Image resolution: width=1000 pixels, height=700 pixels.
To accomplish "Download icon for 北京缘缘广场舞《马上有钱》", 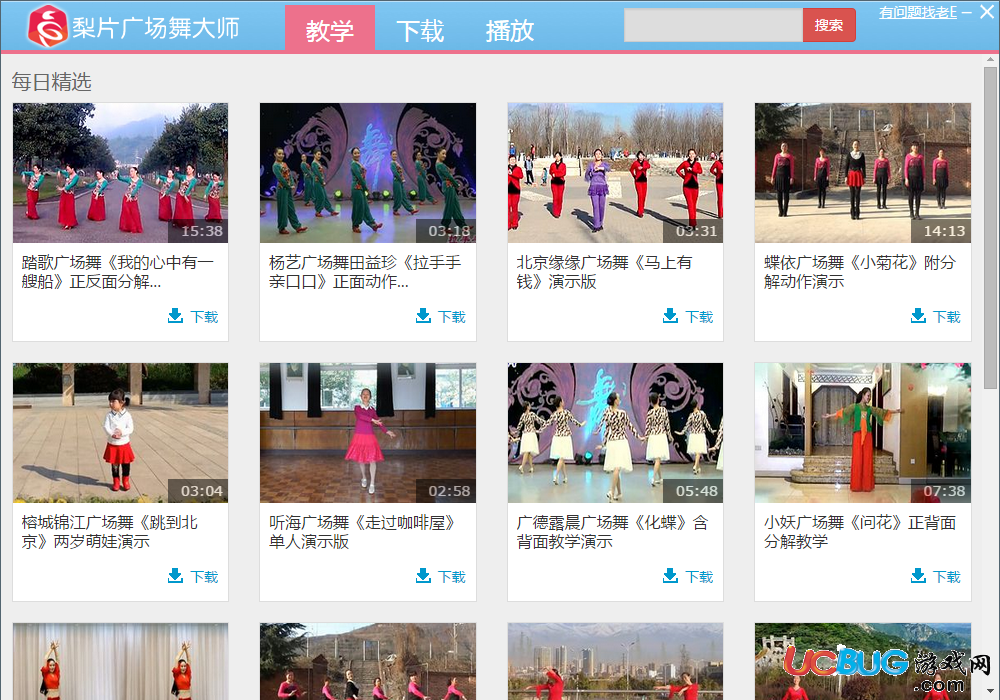I will tap(670, 316).
